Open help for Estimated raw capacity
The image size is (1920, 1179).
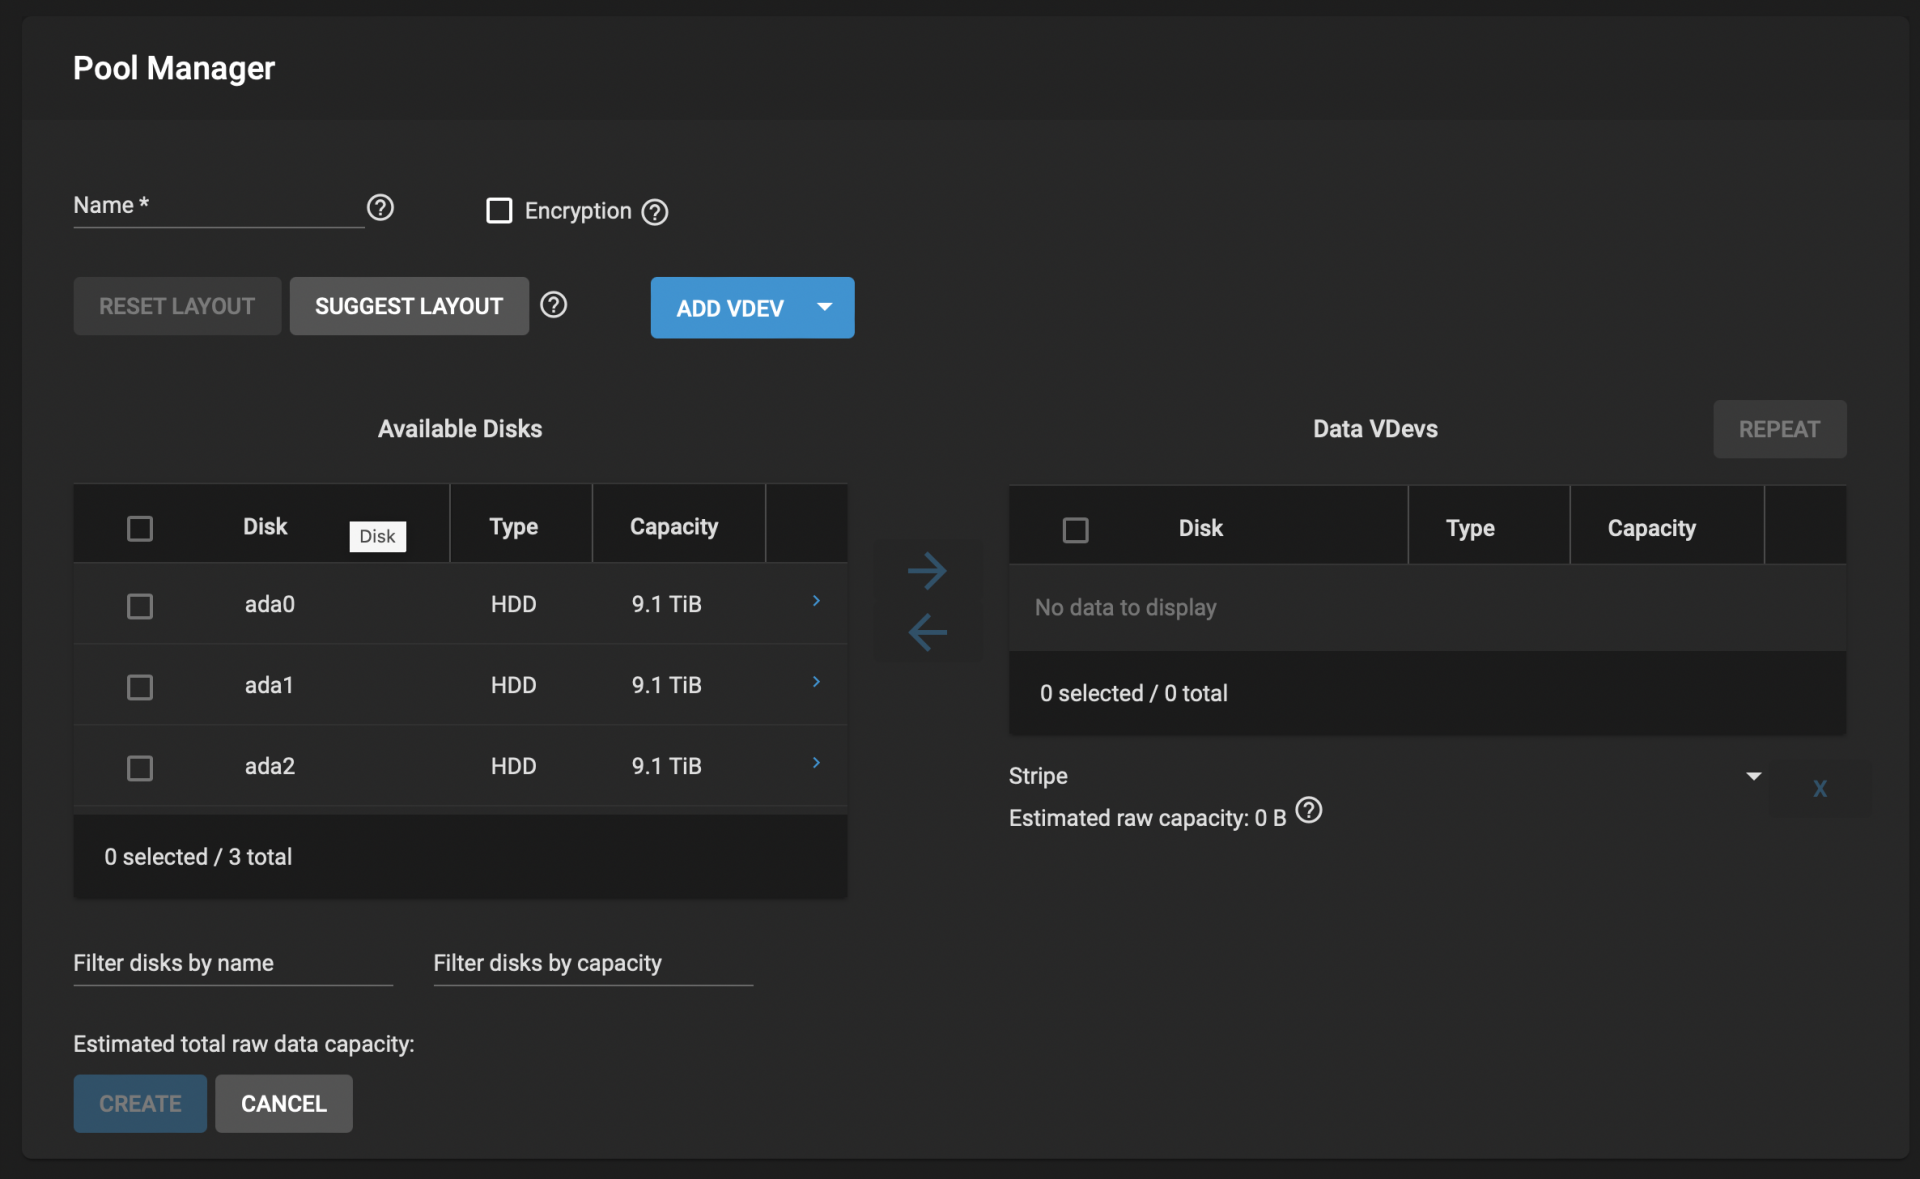click(x=1309, y=810)
